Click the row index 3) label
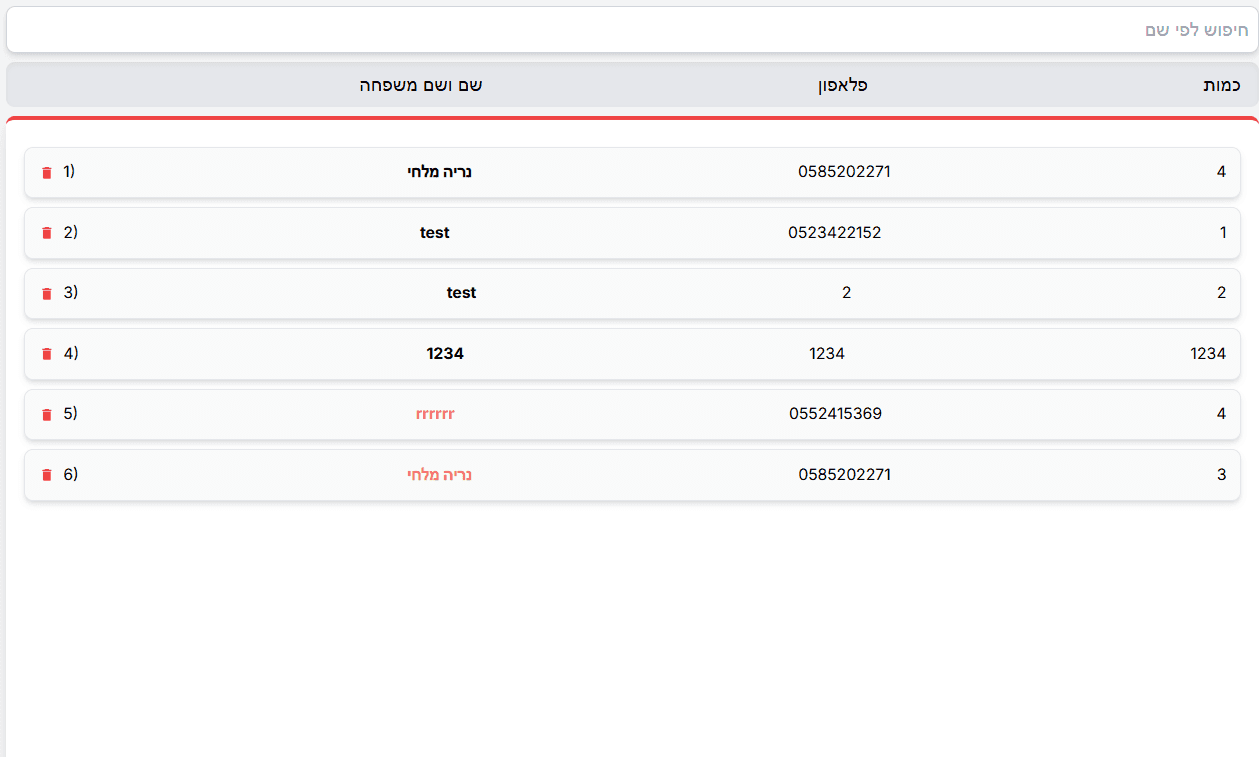Screen dimensions: 1259x757 pyautogui.click(x=70, y=292)
